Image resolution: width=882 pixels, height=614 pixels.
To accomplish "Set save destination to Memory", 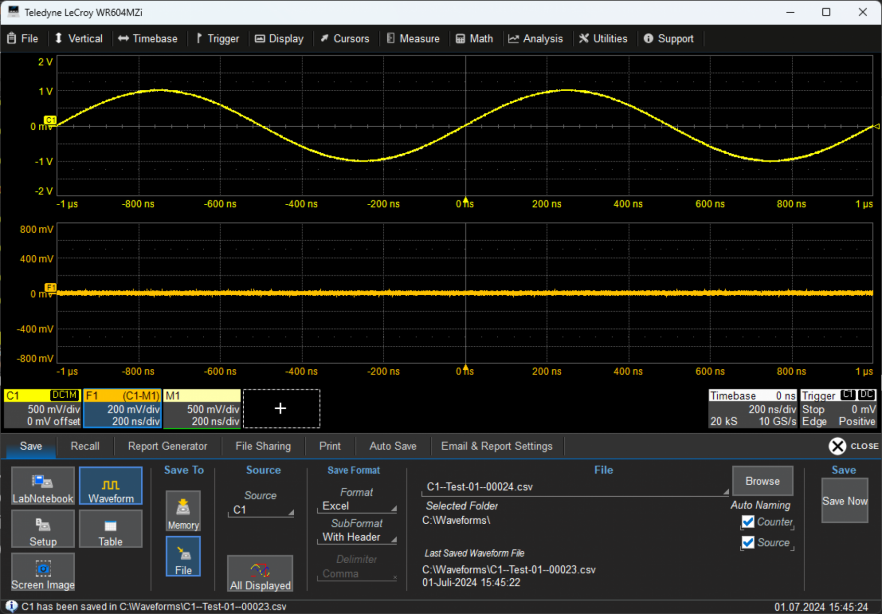I will pos(183,511).
